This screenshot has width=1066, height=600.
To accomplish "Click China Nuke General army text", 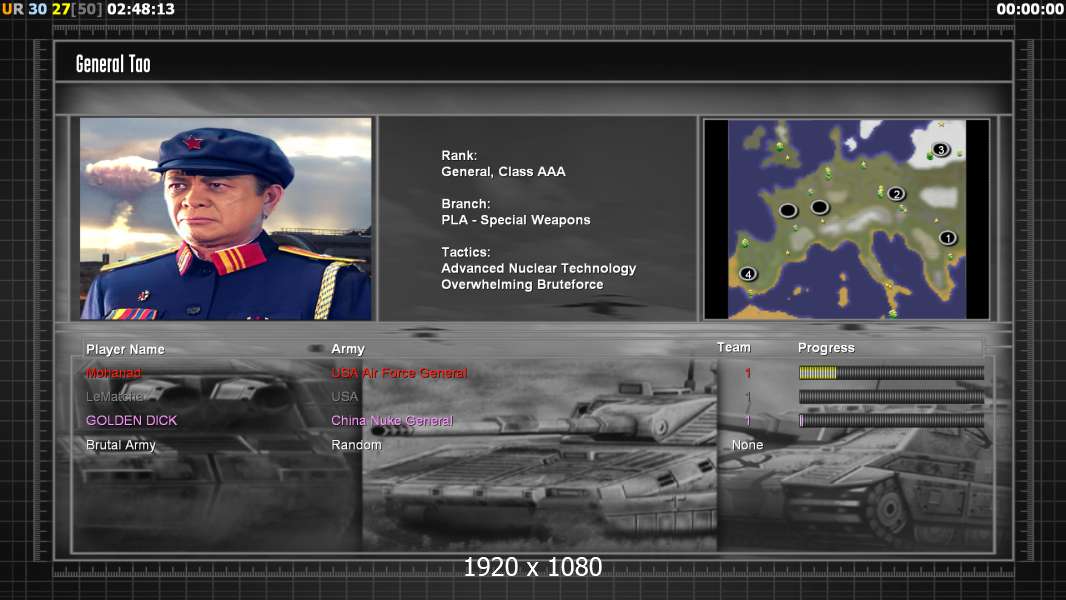I will [x=392, y=421].
